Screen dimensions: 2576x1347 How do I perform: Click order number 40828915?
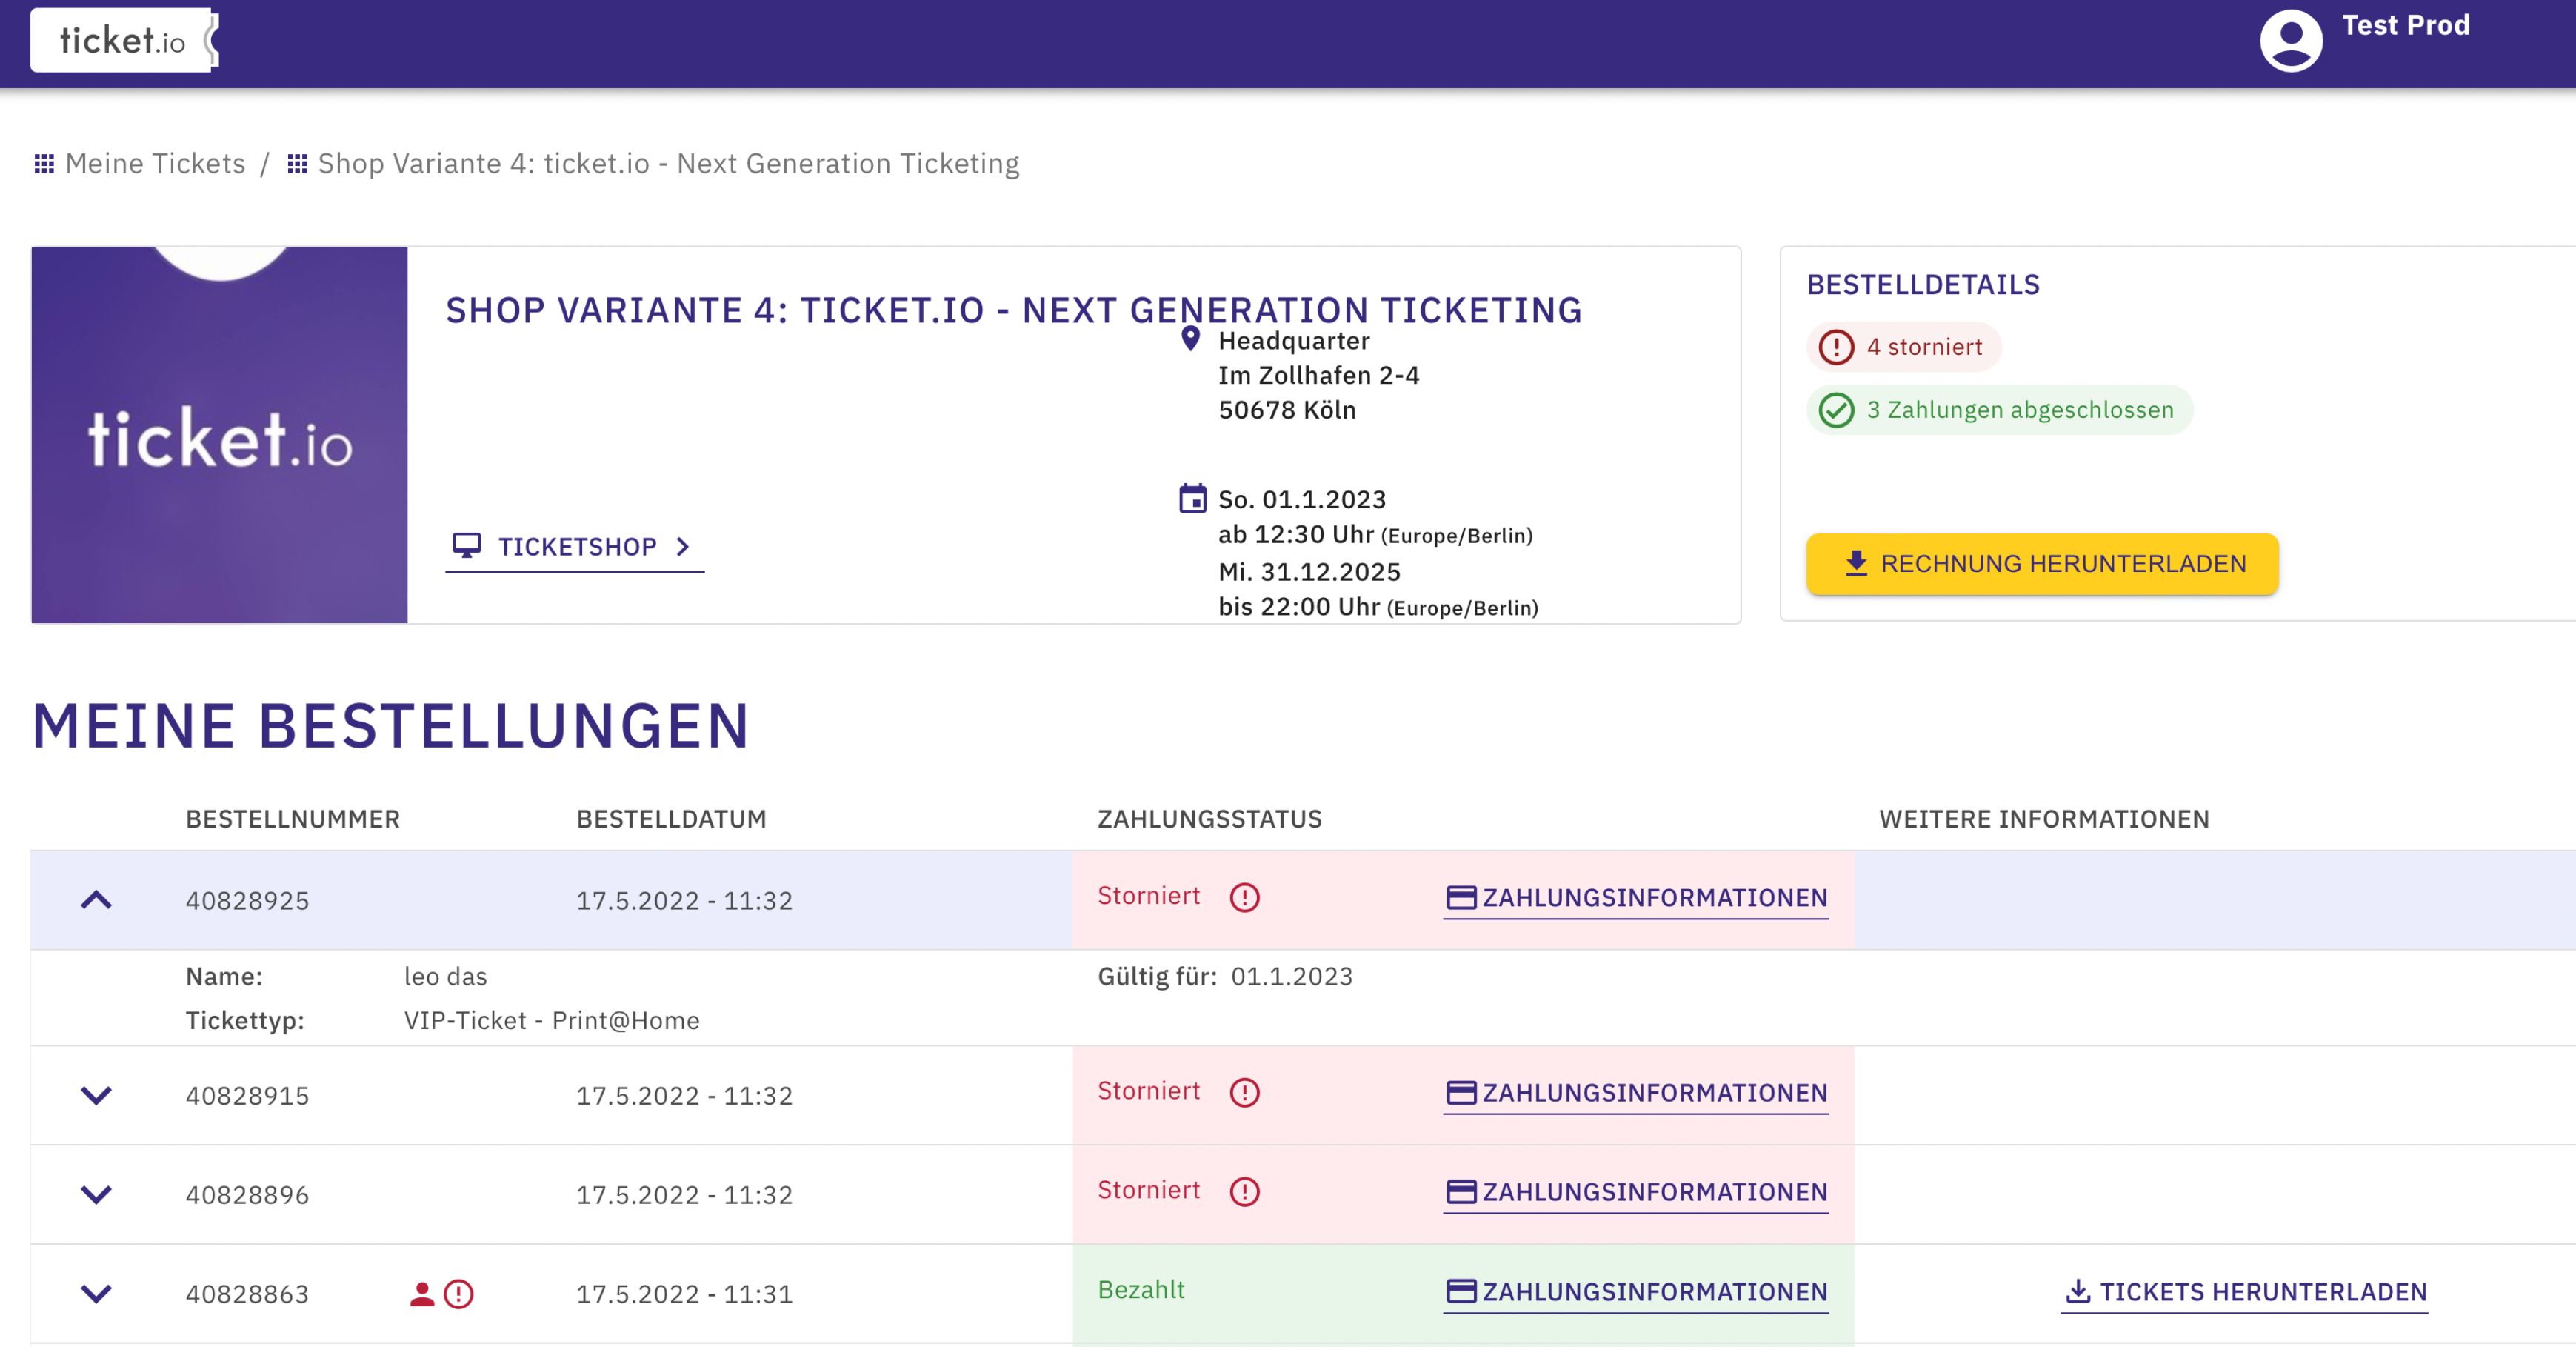[247, 1095]
